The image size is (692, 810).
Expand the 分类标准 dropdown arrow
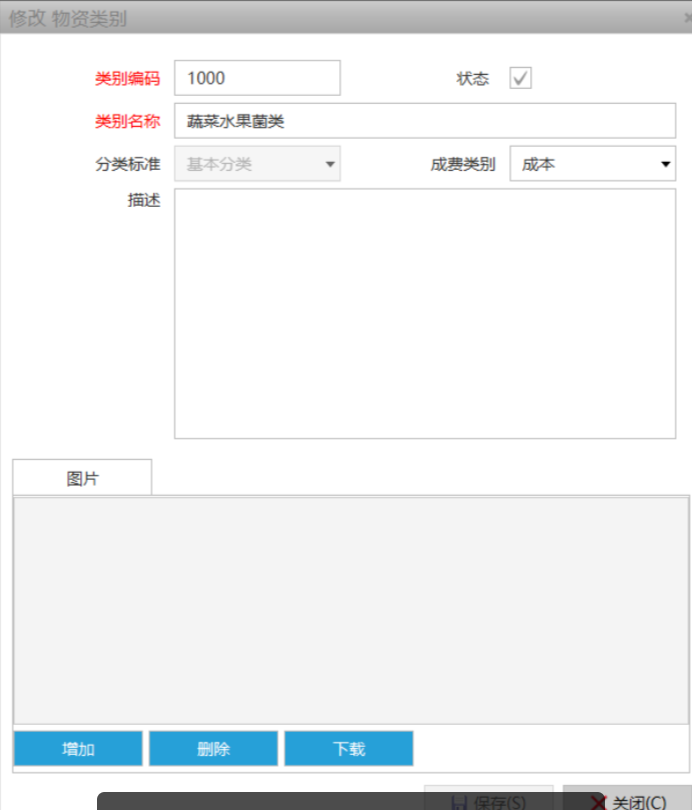click(329, 165)
